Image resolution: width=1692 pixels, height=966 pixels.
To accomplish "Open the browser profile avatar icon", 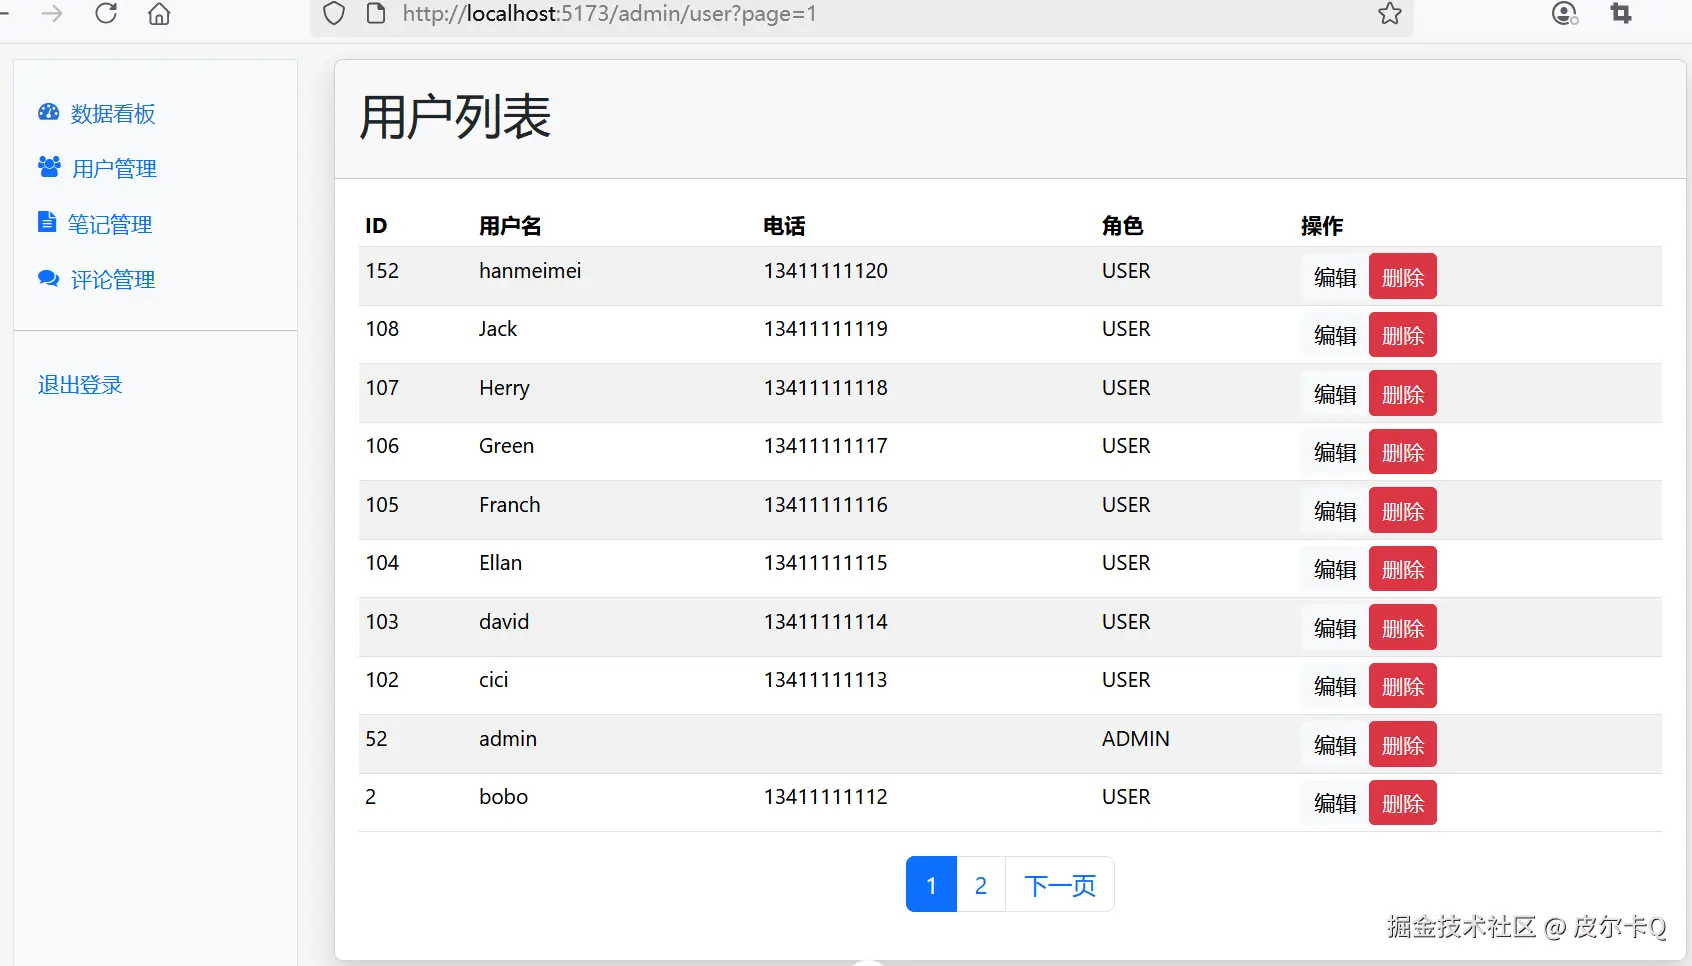I will coord(1563,14).
